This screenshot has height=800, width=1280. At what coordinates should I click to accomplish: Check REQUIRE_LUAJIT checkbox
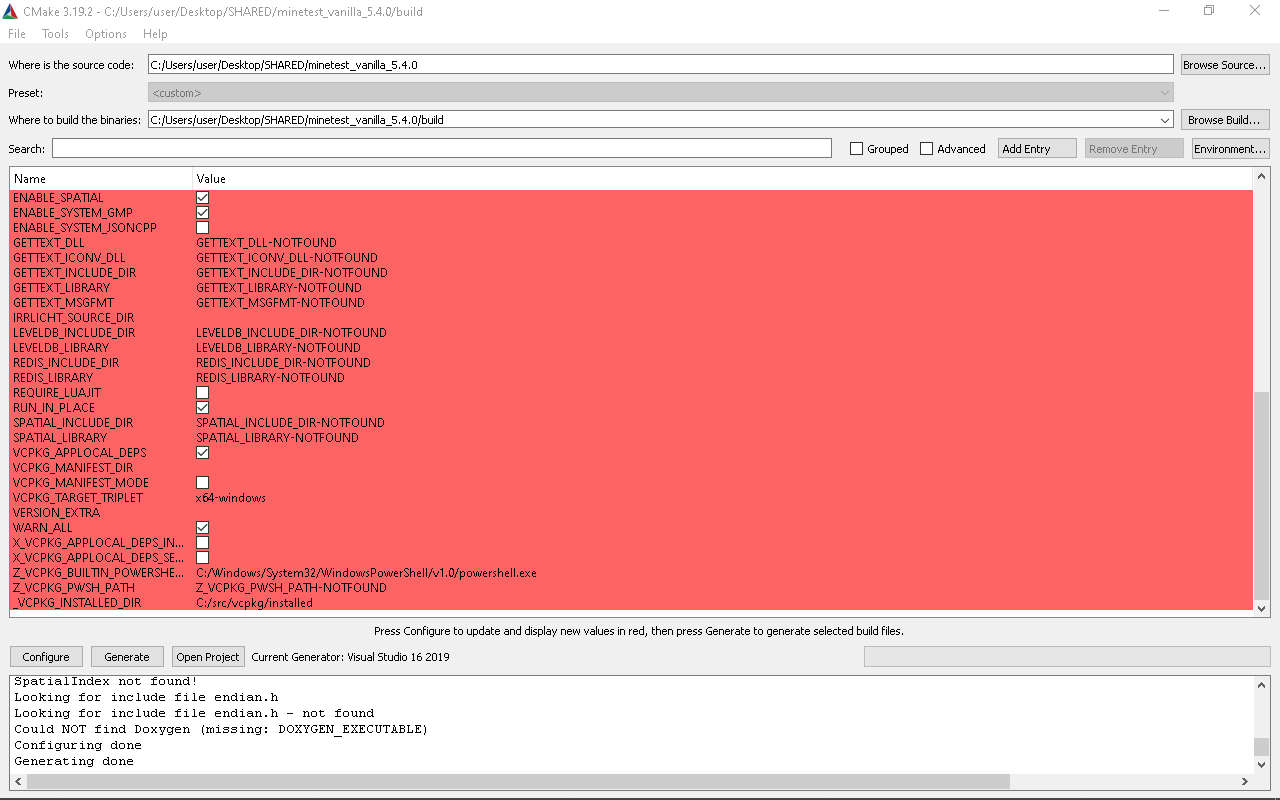pyautogui.click(x=202, y=393)
